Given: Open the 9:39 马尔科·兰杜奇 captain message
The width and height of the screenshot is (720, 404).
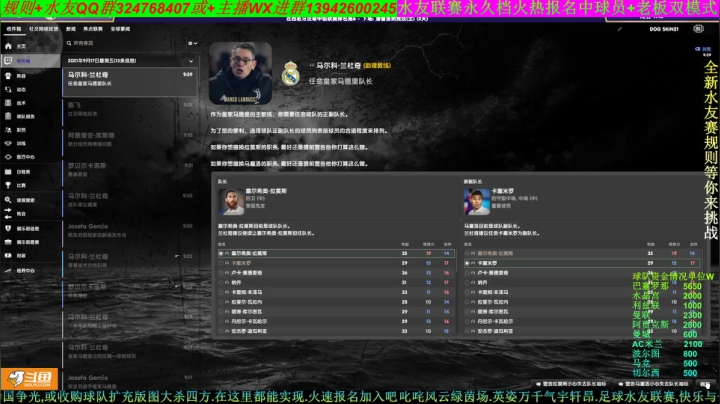Looking at the screenshot, I should pyautogui.click(x=130, y=82).
